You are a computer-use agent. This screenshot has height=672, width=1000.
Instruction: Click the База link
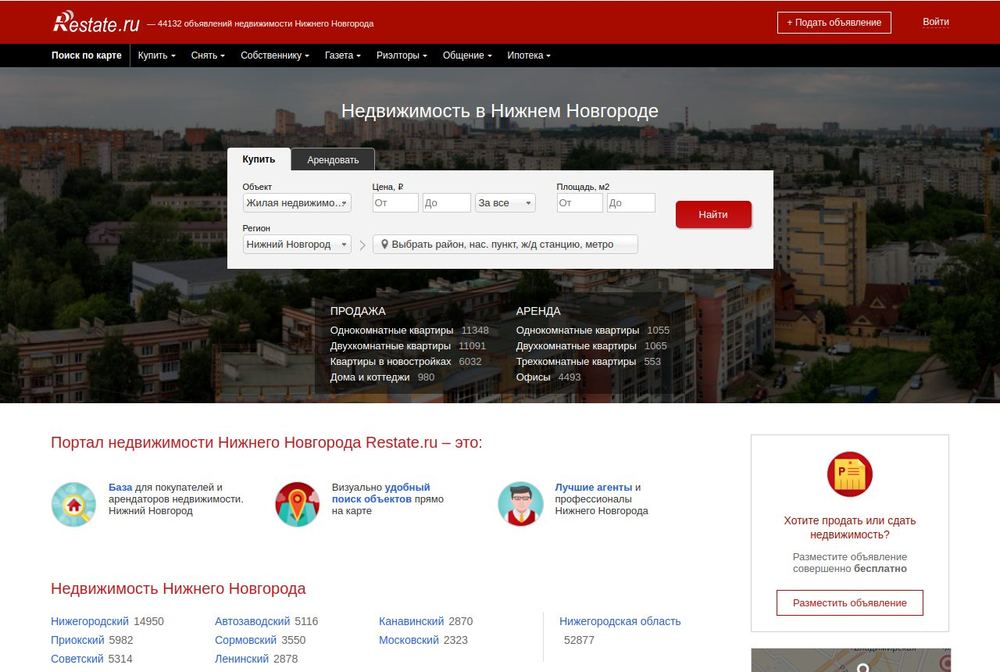pos(120,487)
